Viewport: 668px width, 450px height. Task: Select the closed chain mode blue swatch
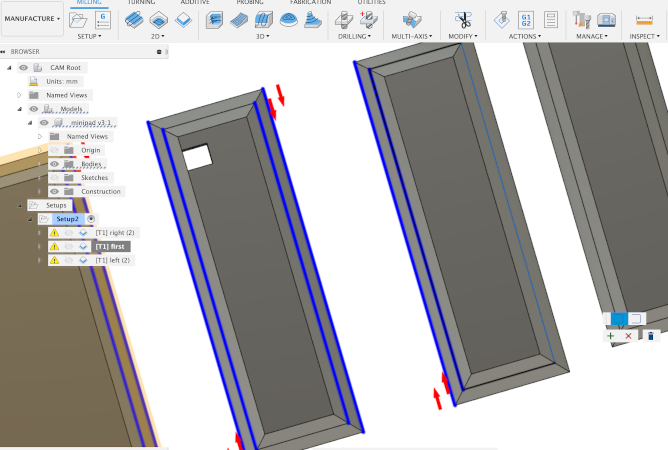click(618, 319)
